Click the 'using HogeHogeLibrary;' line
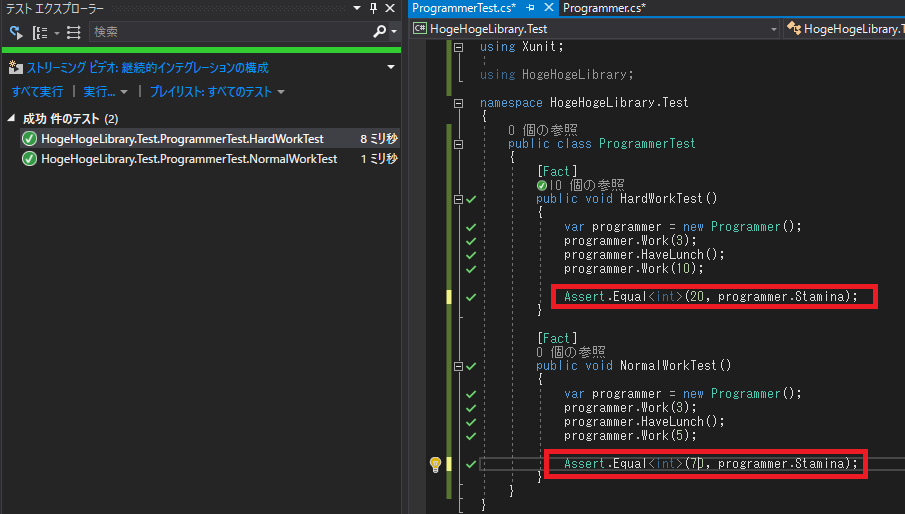Viewport: 905px width, 514px height. [x=557, y=74]
